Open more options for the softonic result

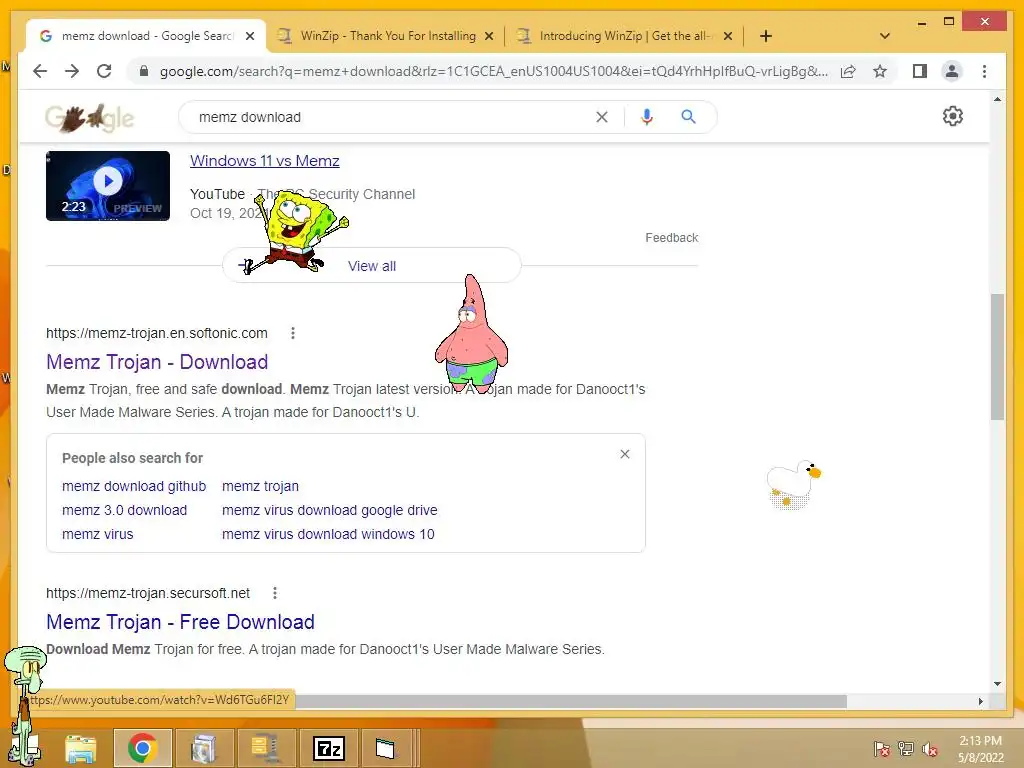point(293,333)
